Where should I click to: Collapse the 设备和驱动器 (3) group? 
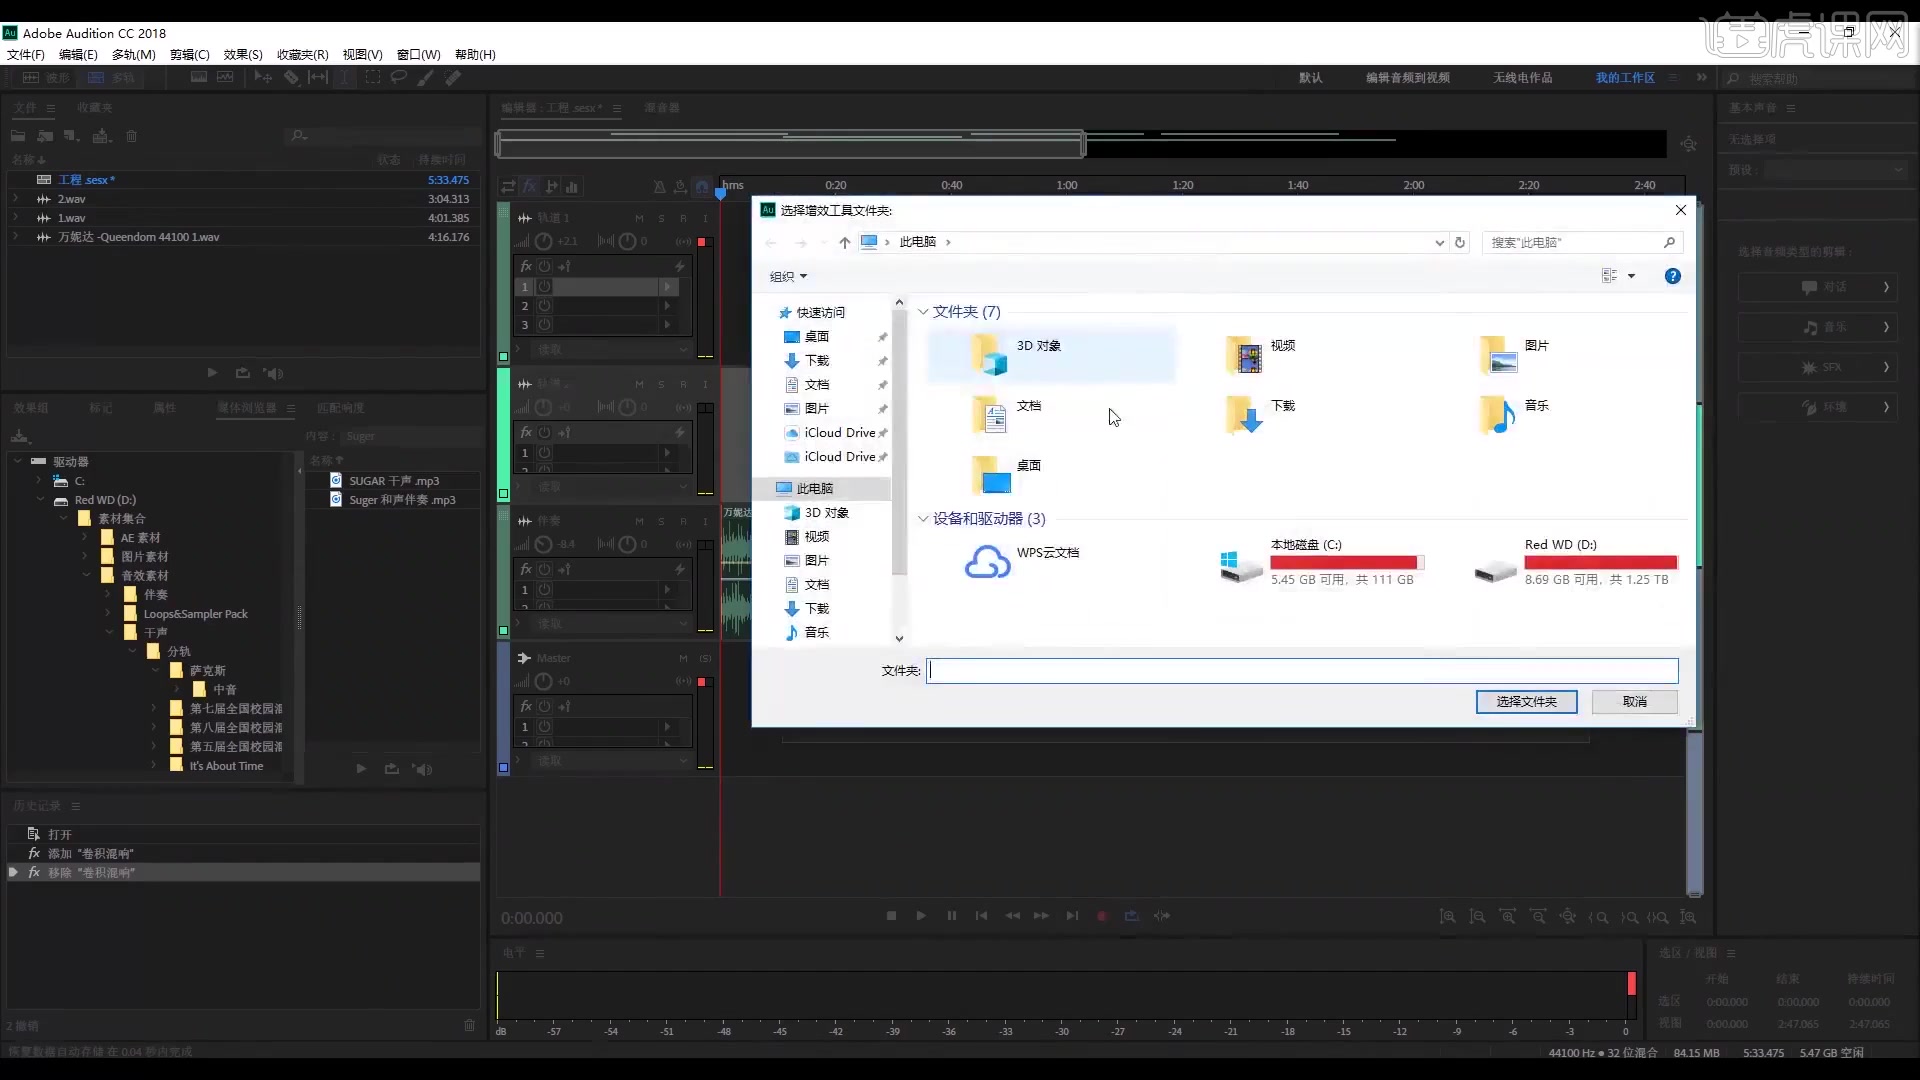click(x=923, y=519)
